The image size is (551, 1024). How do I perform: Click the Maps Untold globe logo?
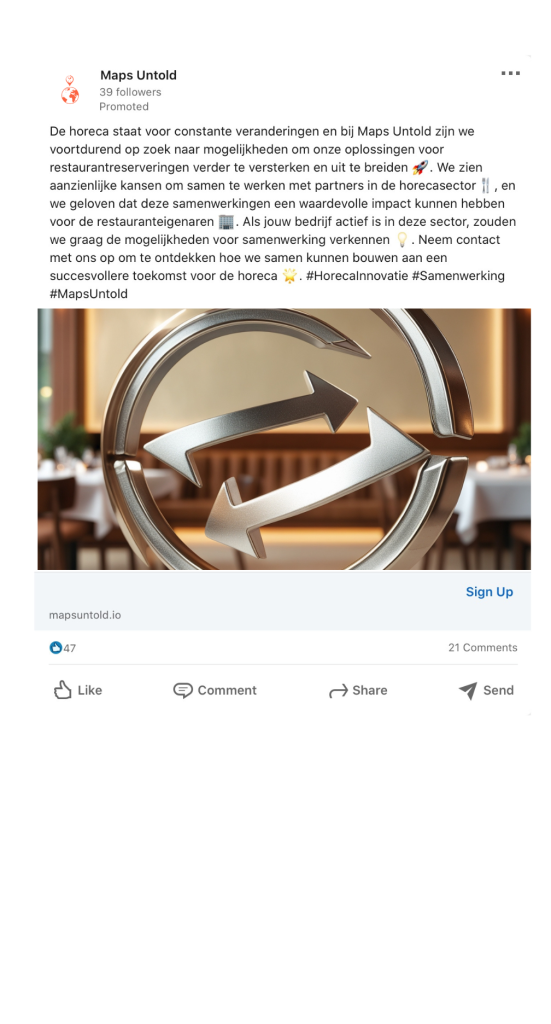(x=70, y=90)
